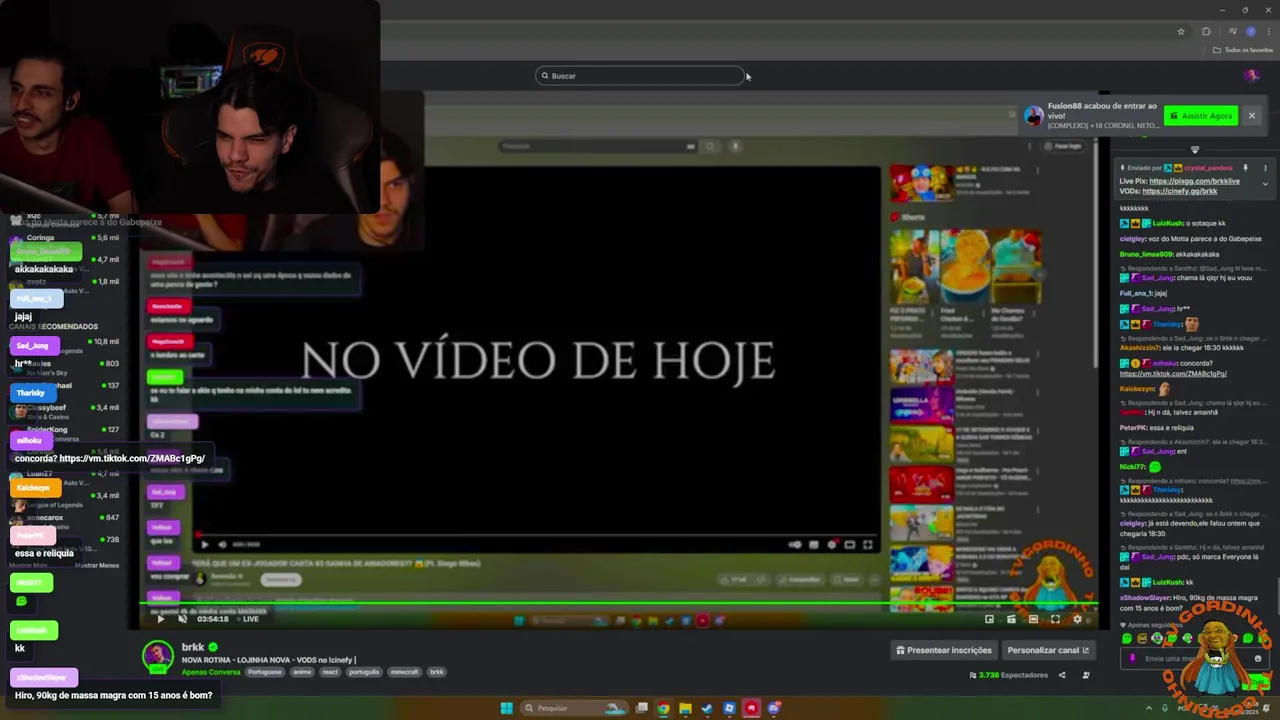Image resolution: width=1280 pixels, height=720 pixels.
Task: Enter fullscreen on embedded YouTube player
Action: click(867, 544)
